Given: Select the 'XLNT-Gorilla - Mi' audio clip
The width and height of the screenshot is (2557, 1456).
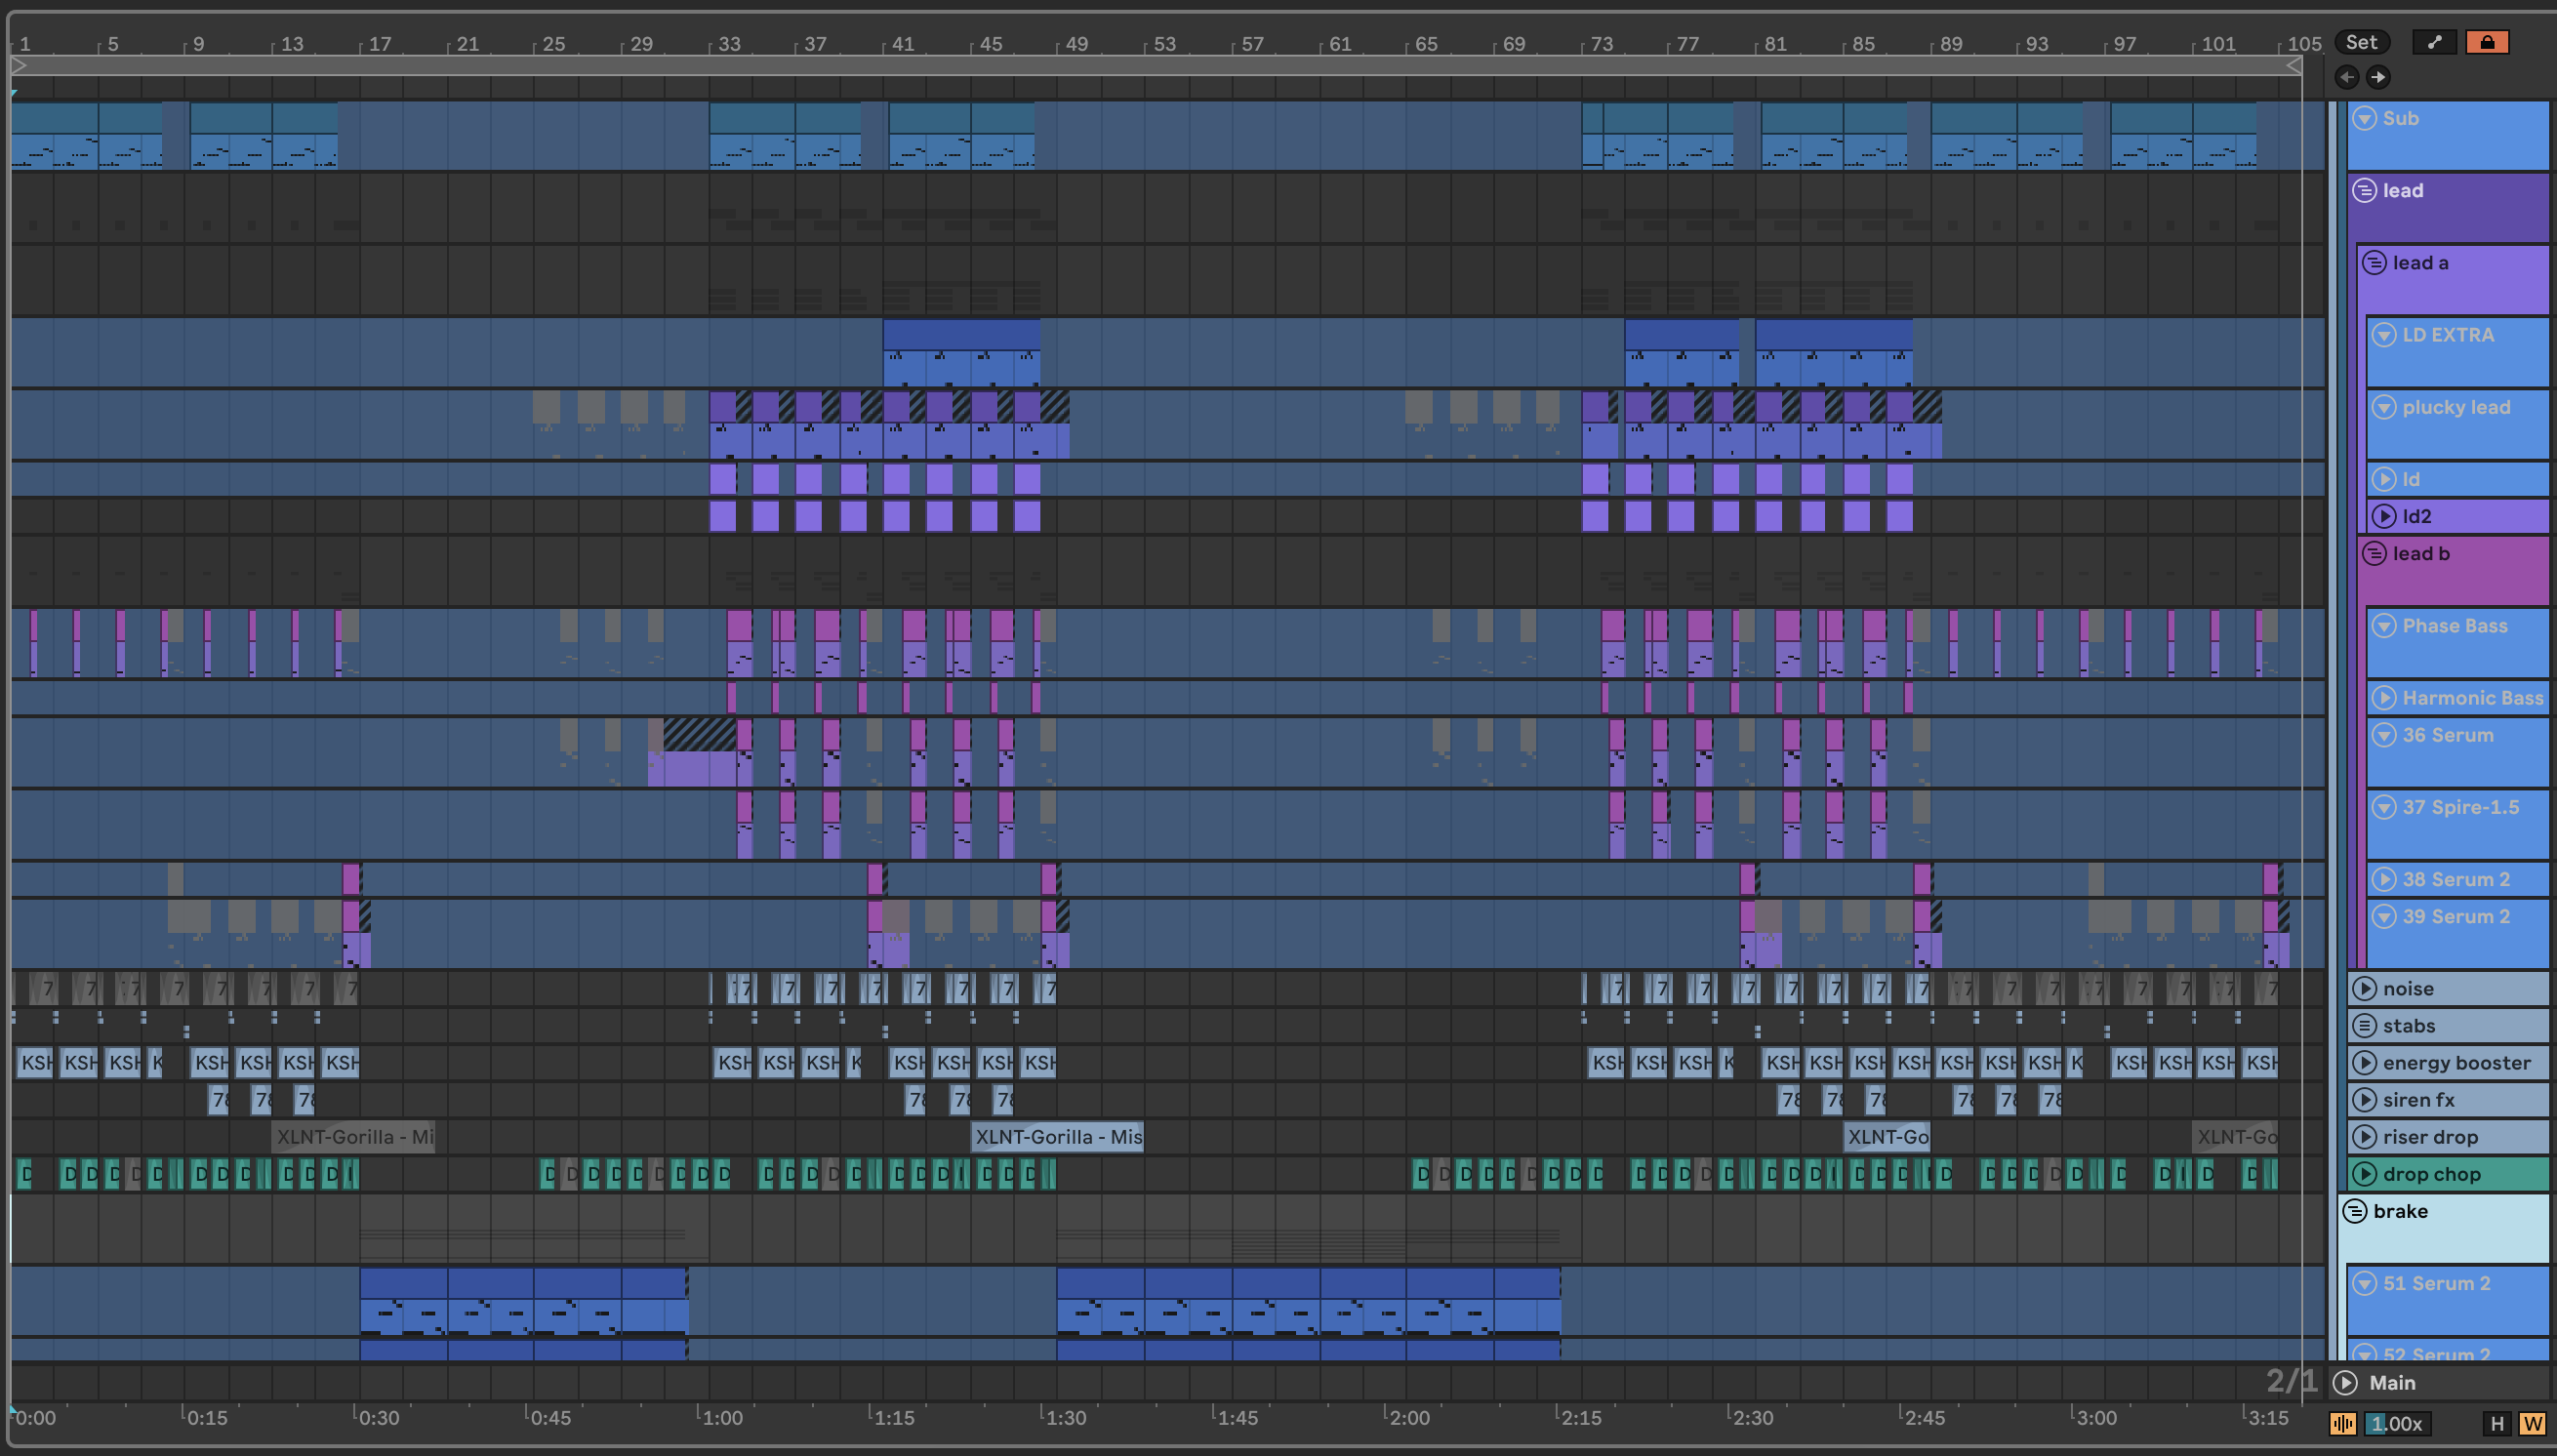Looking at the screenshot, I should coord(353,1137).
